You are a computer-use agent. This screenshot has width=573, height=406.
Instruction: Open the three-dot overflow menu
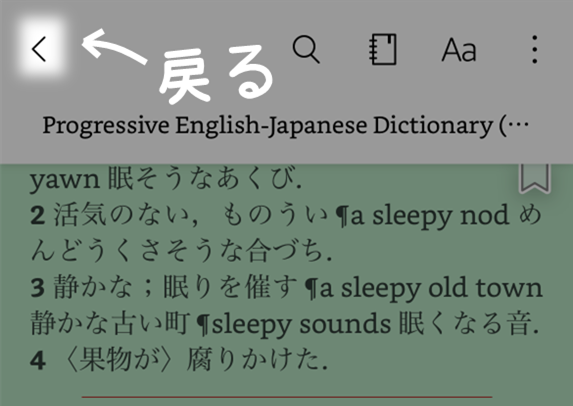pos(535,49)
